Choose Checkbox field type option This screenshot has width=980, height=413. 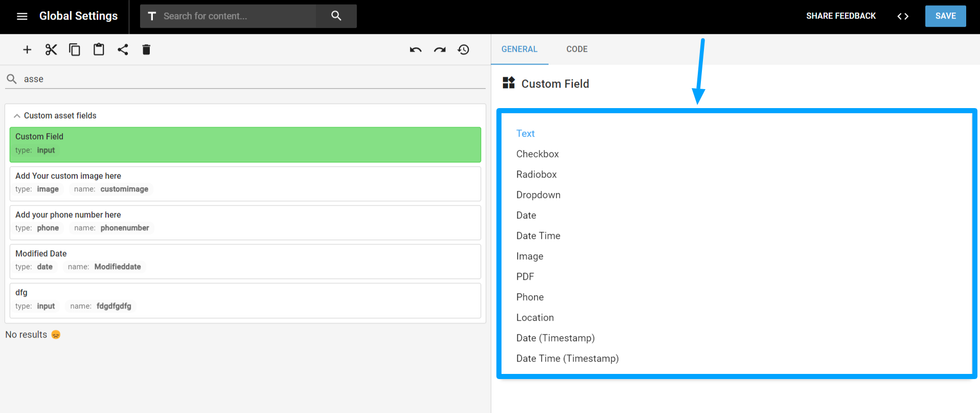(537, 154)
